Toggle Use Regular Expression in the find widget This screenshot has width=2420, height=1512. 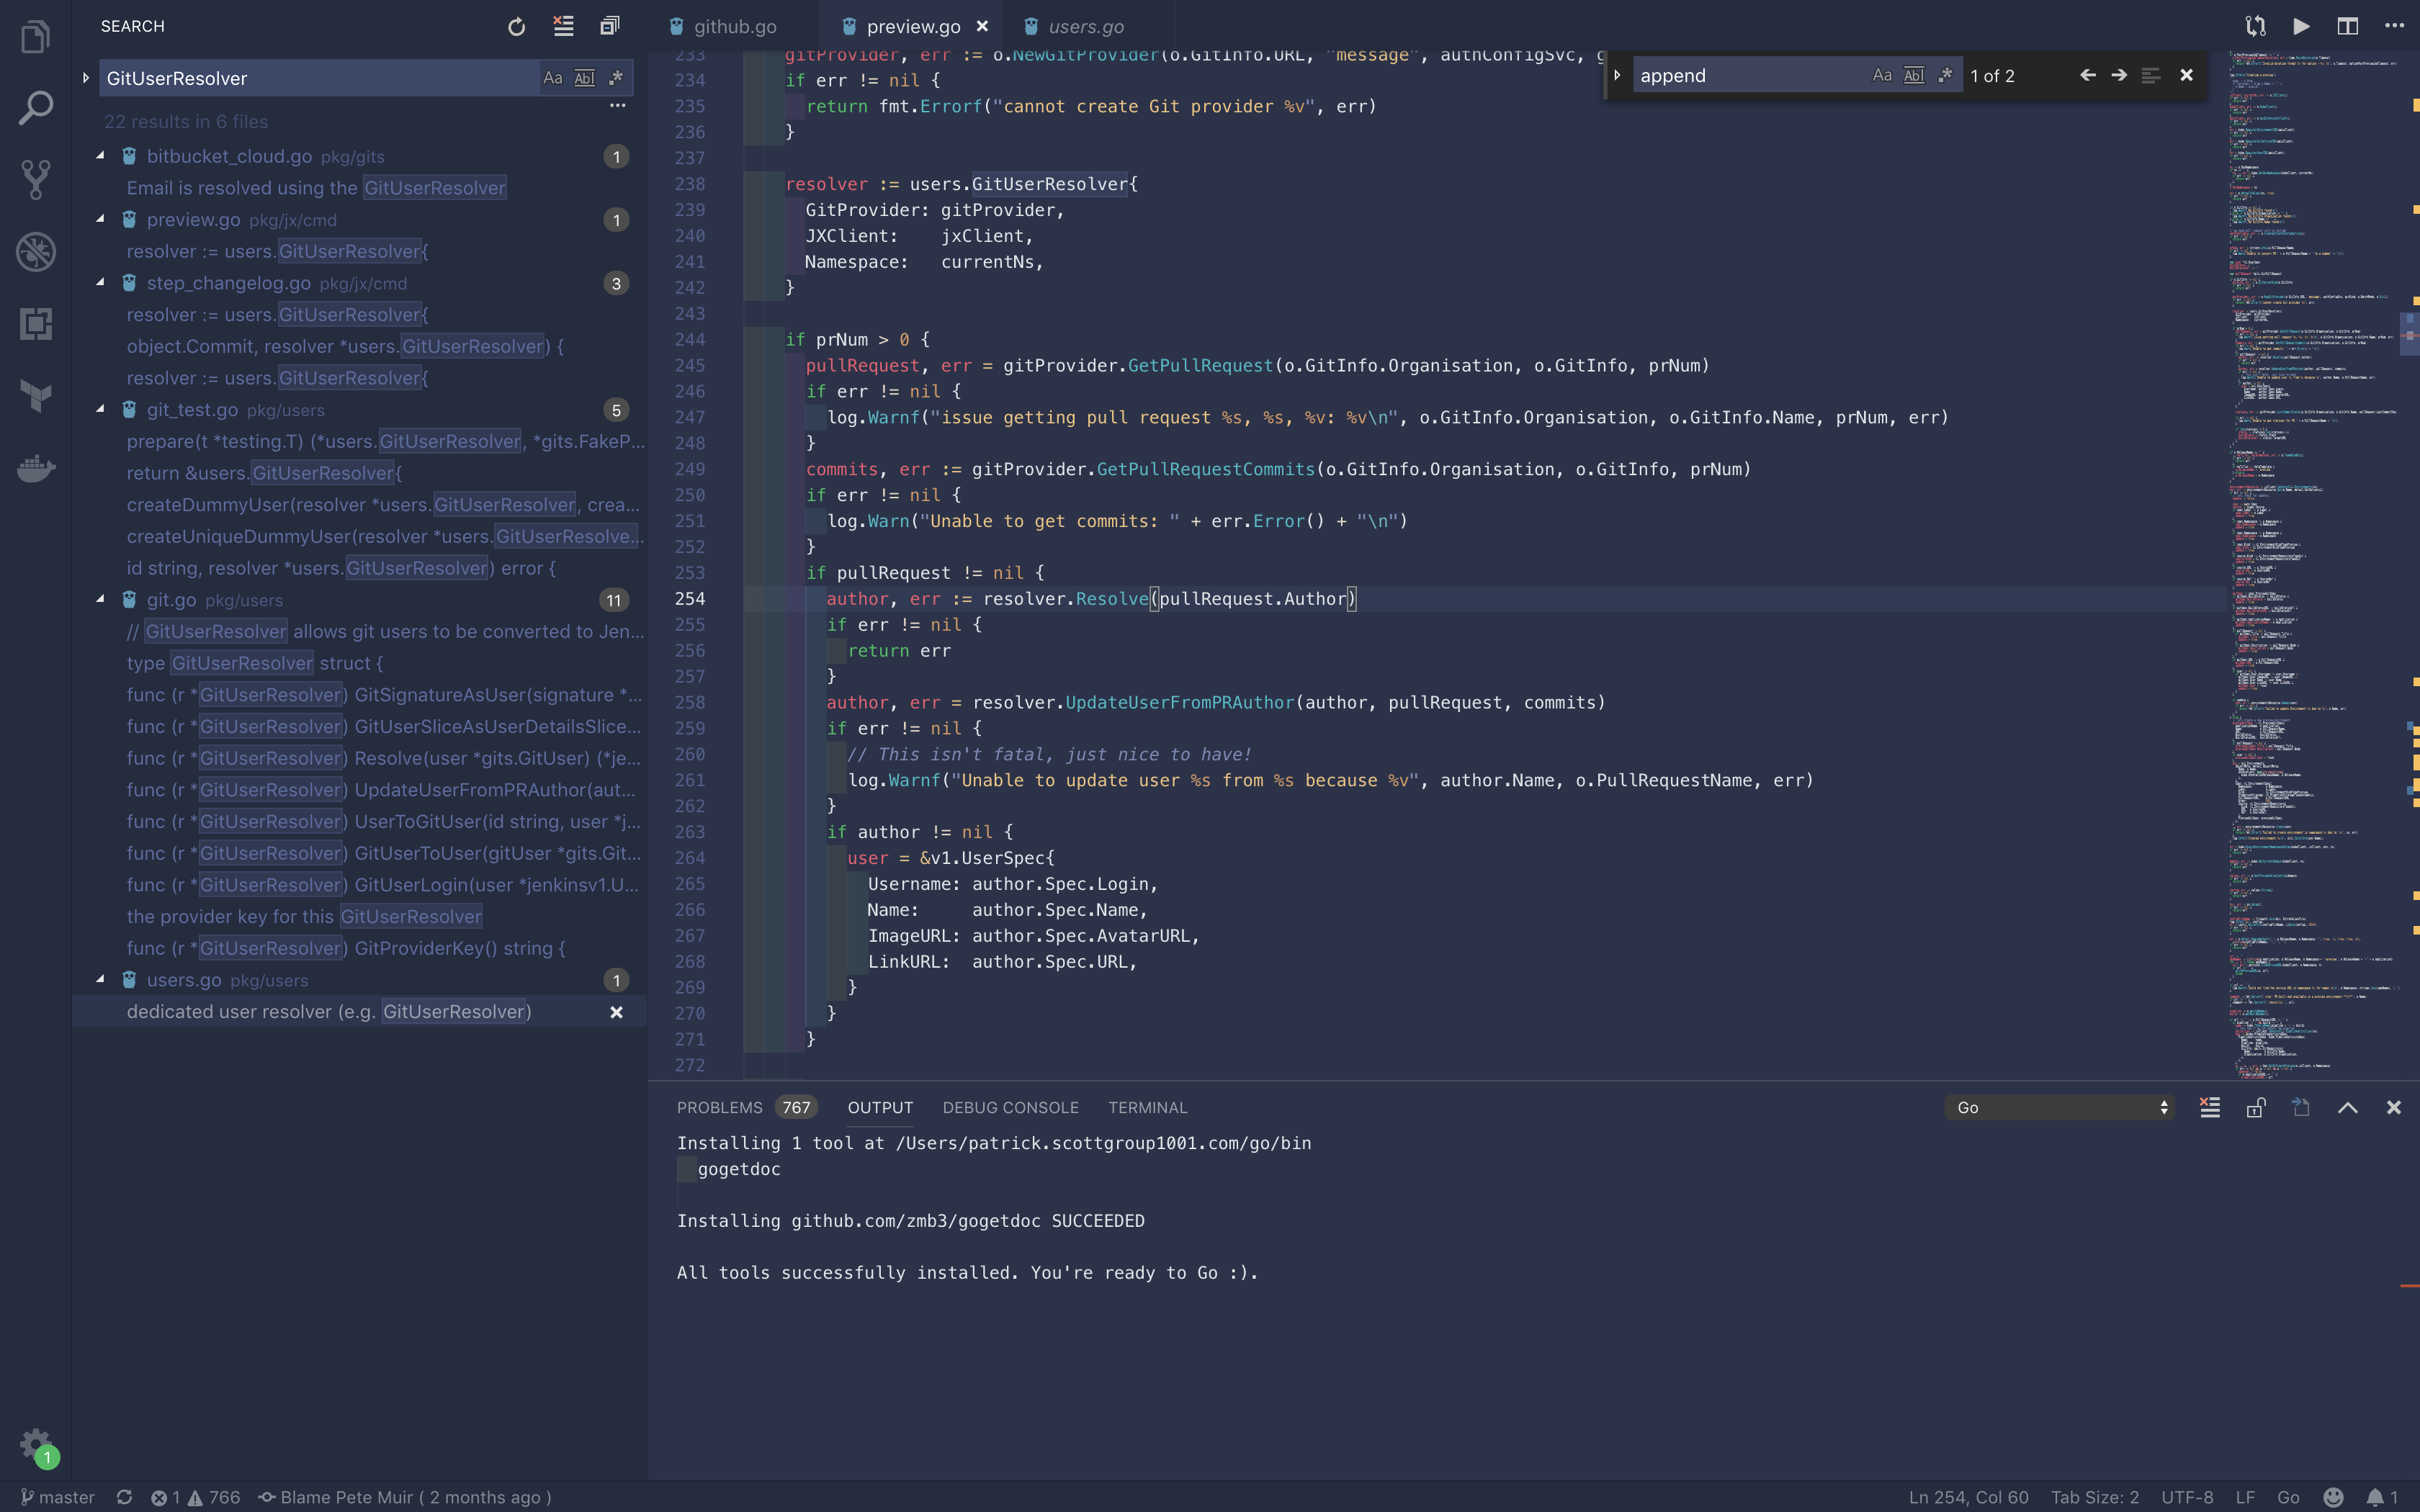(1945, 75)
